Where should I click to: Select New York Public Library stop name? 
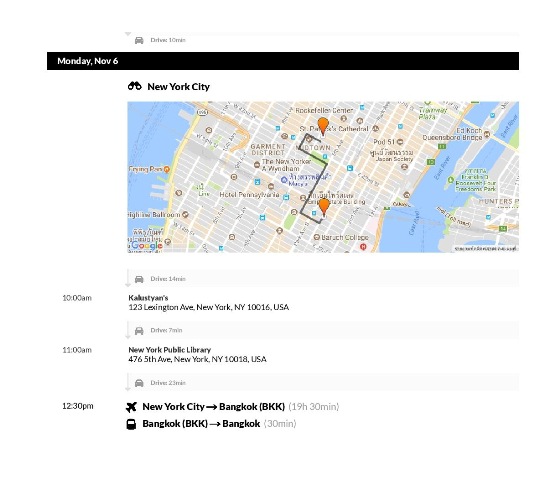point(170,350)
